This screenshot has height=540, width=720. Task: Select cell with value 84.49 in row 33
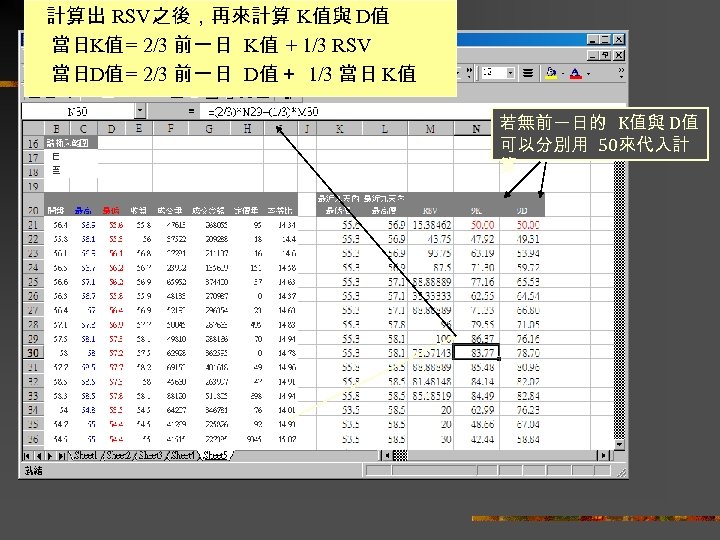click(476, 395)
